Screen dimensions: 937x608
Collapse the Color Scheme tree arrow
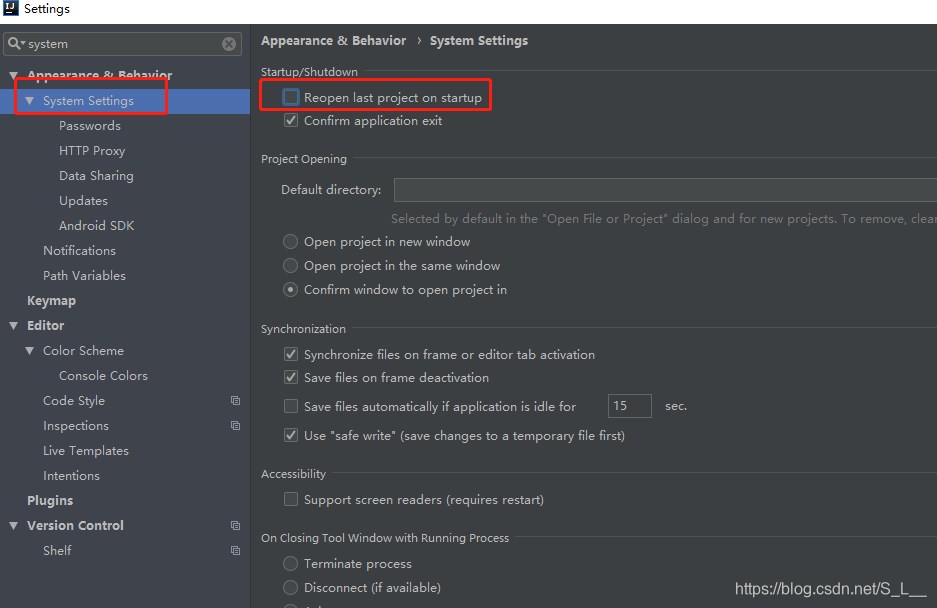tap(29, 351)
